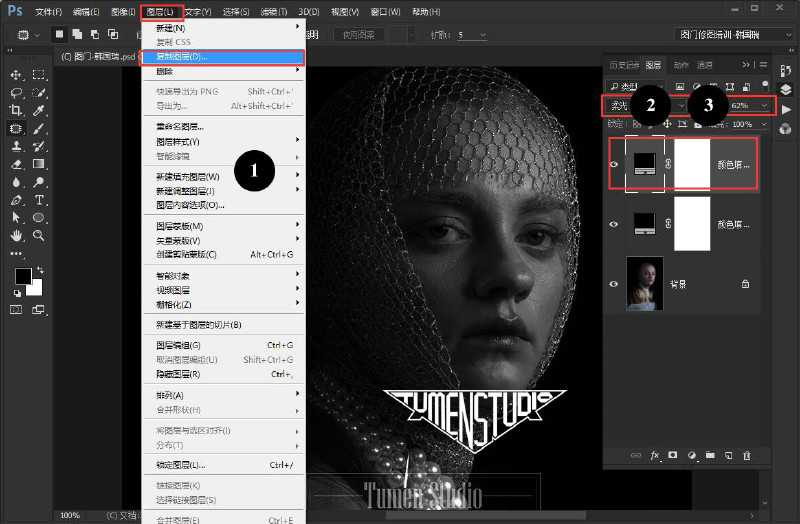Select the Horizontal Type tool
The image size is (800, 524).
click(39, 200)
